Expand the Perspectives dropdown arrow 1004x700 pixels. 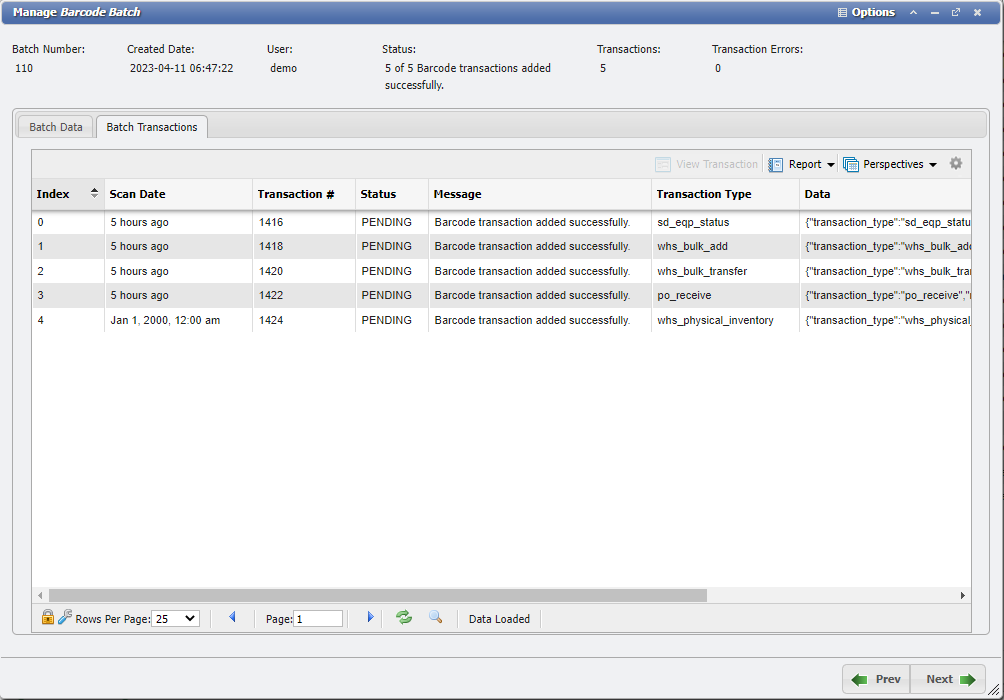coord(932,163)
